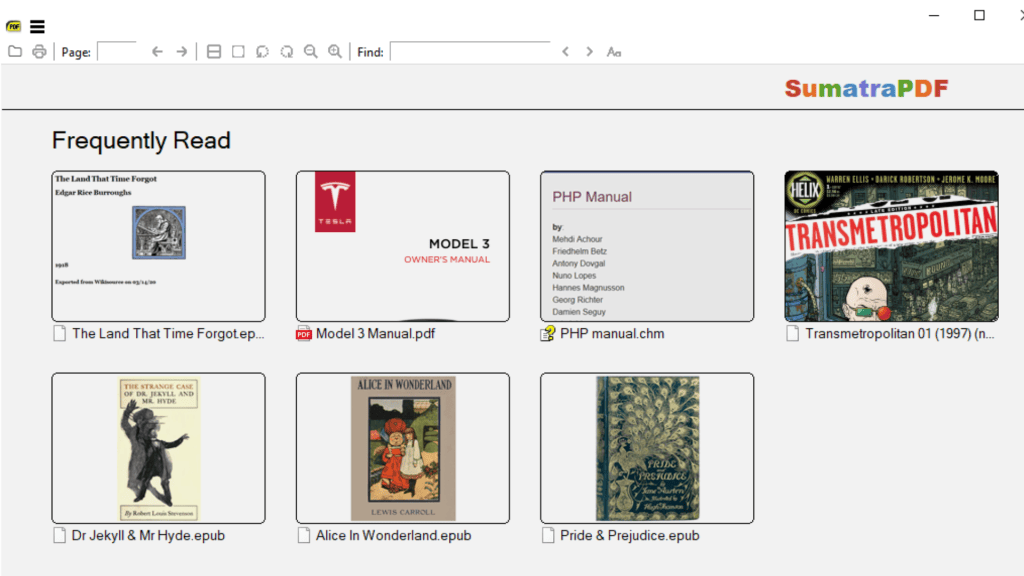Image resolution: width=1024 pixels, height=576 pixels.
Task: Toggle single page view
Action: click(237, 51)
